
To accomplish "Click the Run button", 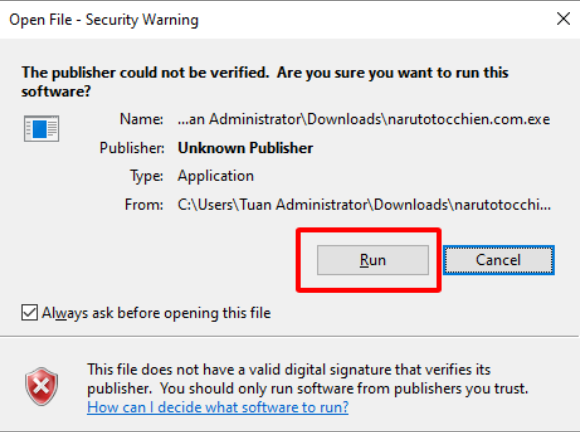I will pos(373,260).
